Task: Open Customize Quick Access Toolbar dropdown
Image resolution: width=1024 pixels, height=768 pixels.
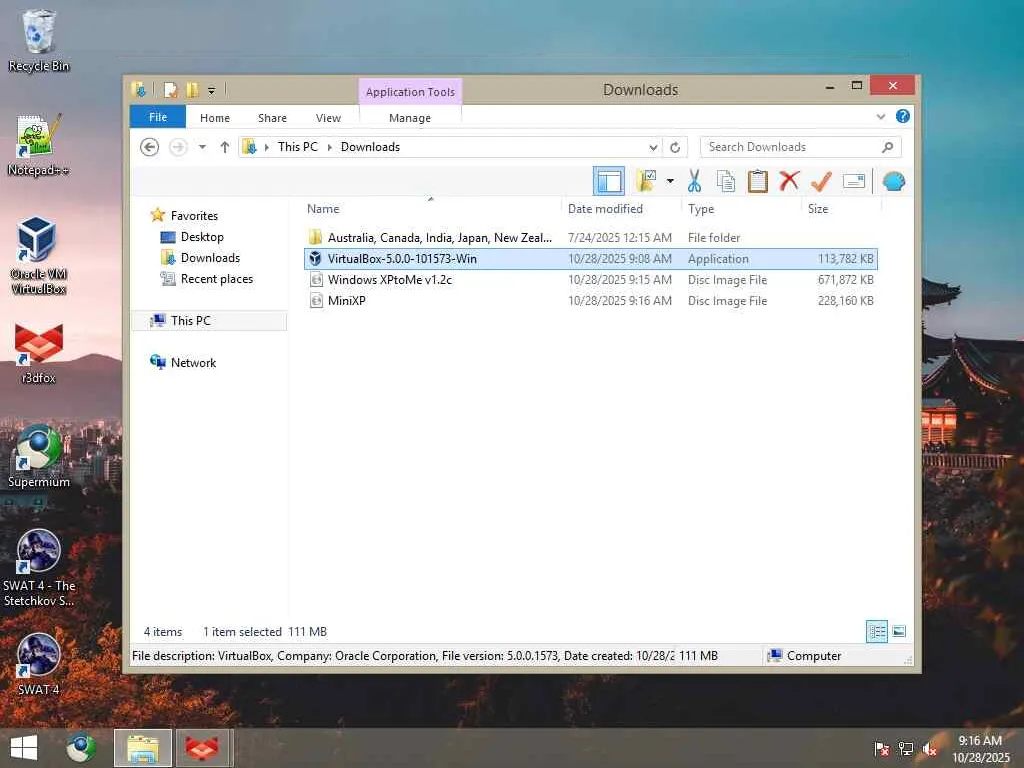Action: click(211, 90)
